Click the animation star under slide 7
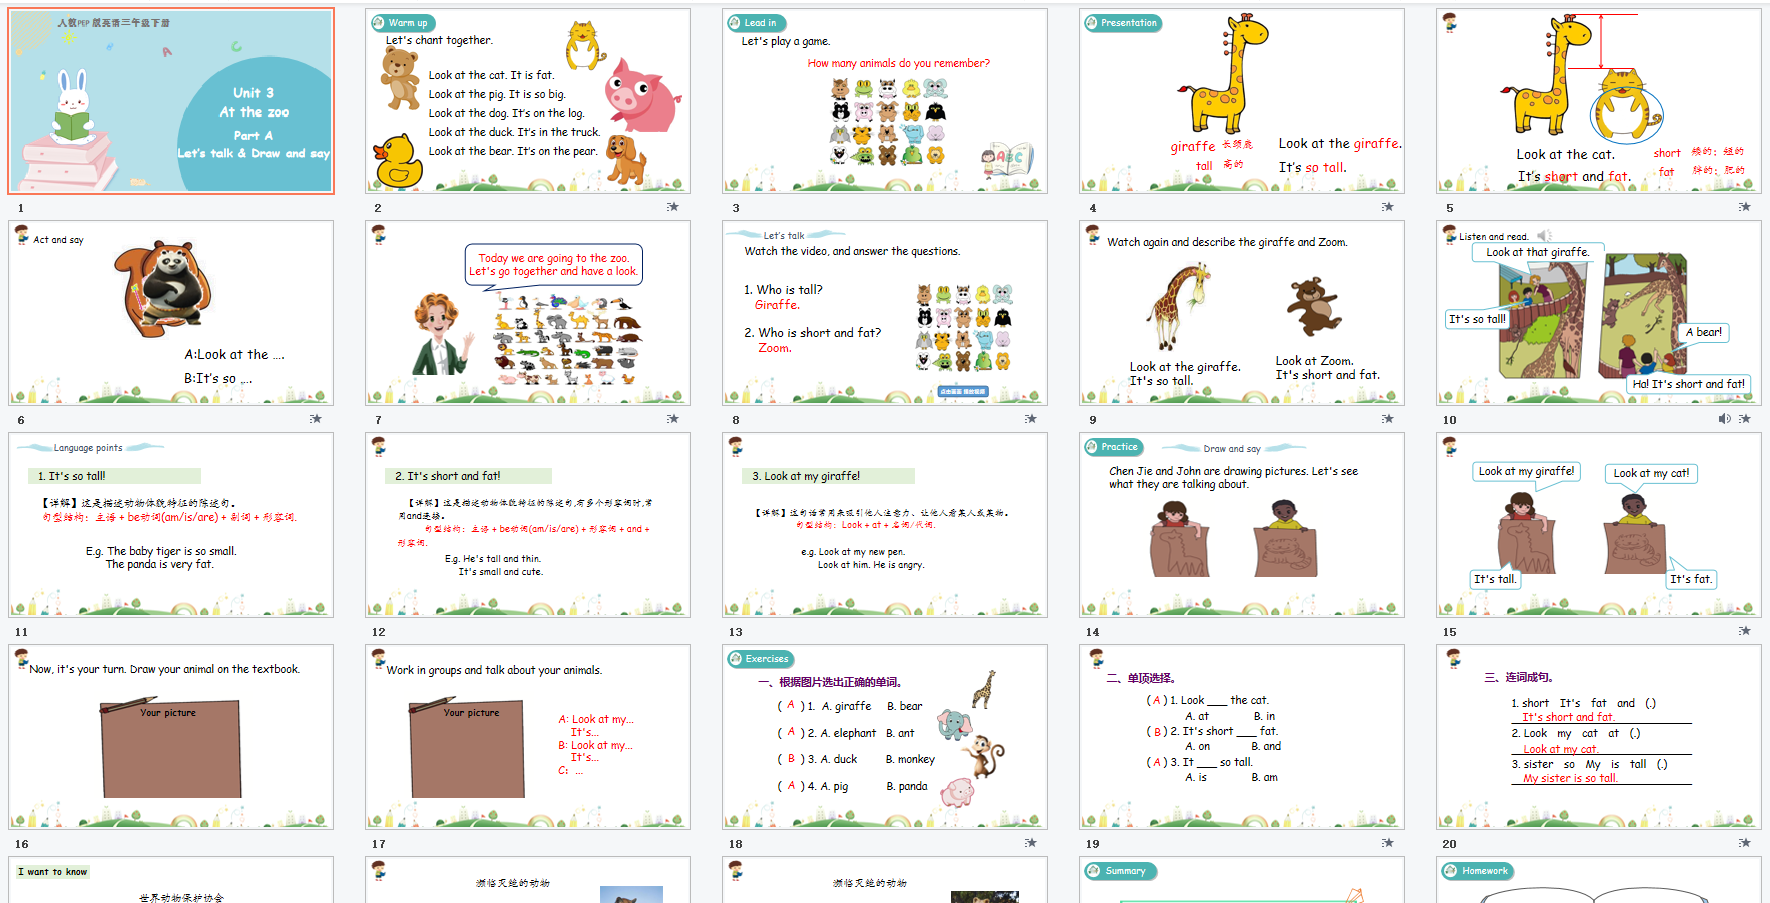The width and height of the screenshot is (1770, 903). tap(673, 419)
